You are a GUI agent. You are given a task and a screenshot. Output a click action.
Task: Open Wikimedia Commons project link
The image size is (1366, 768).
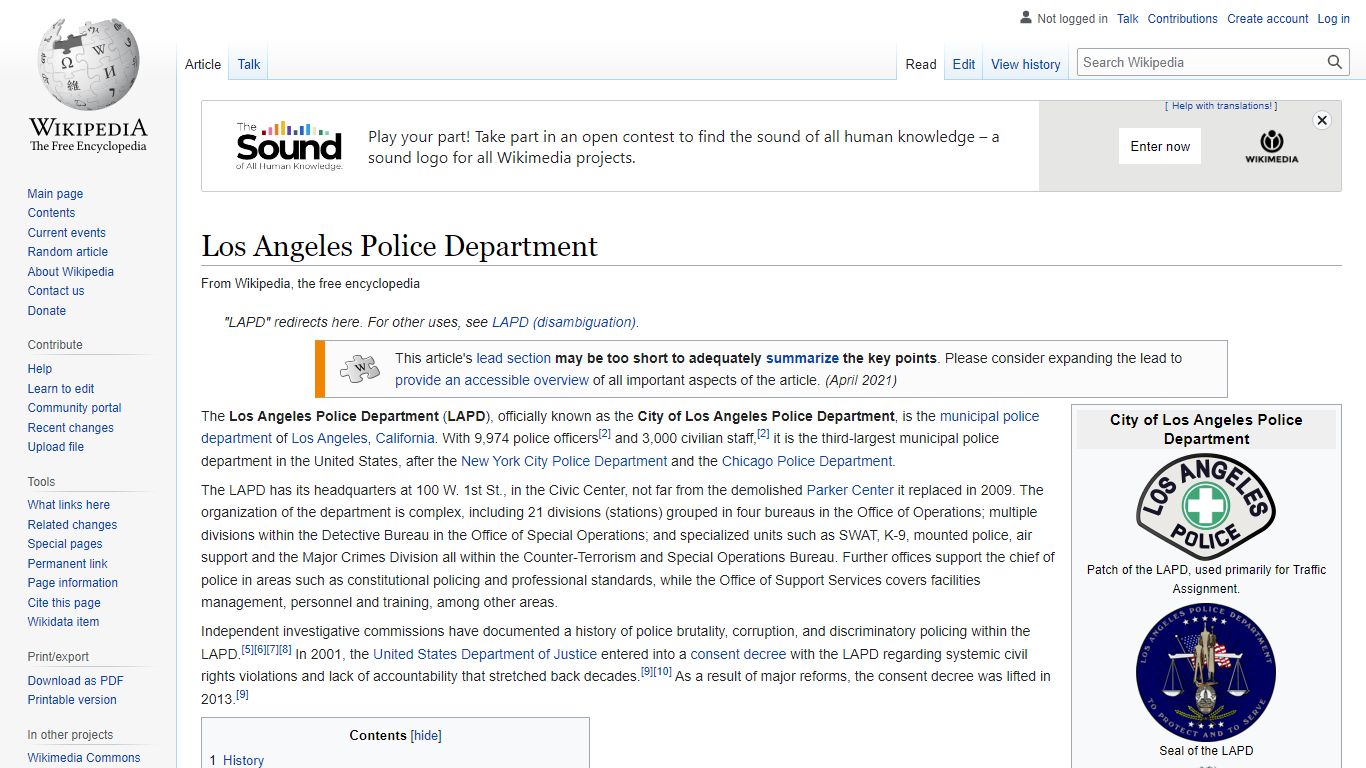pyautogui.click(x=84, y=758)
